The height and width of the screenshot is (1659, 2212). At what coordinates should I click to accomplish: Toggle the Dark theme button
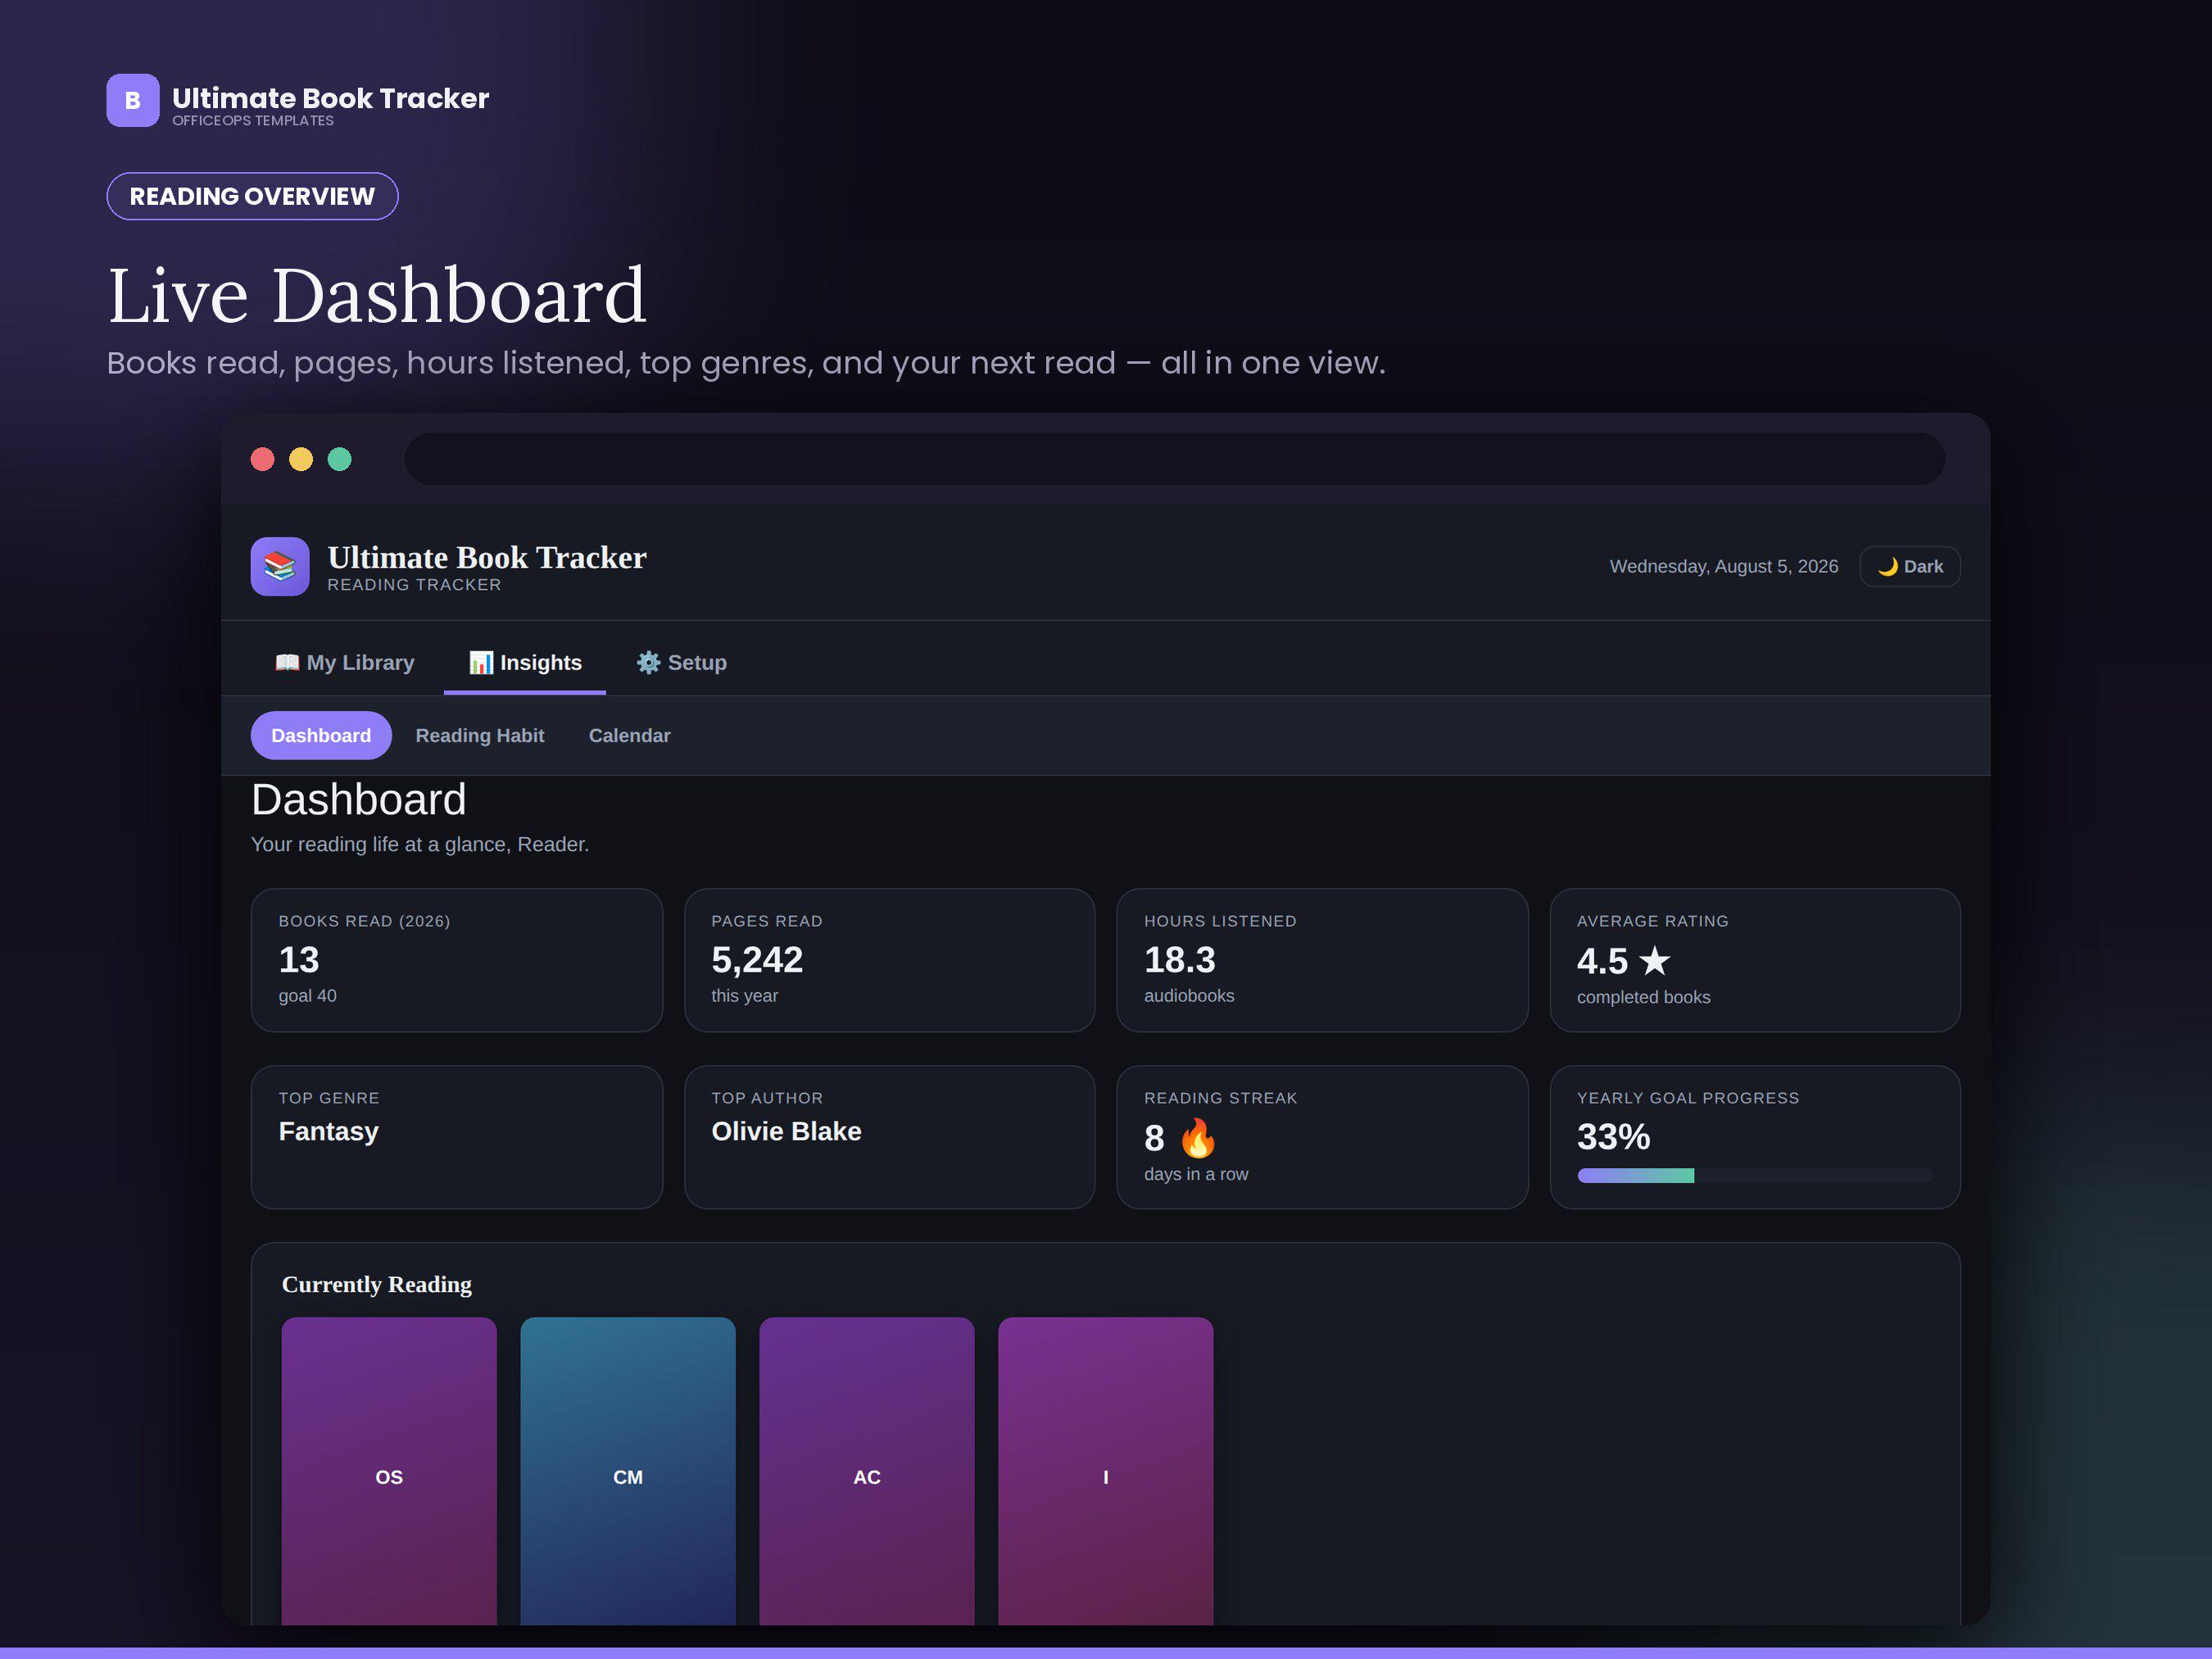coord(1909,566)
